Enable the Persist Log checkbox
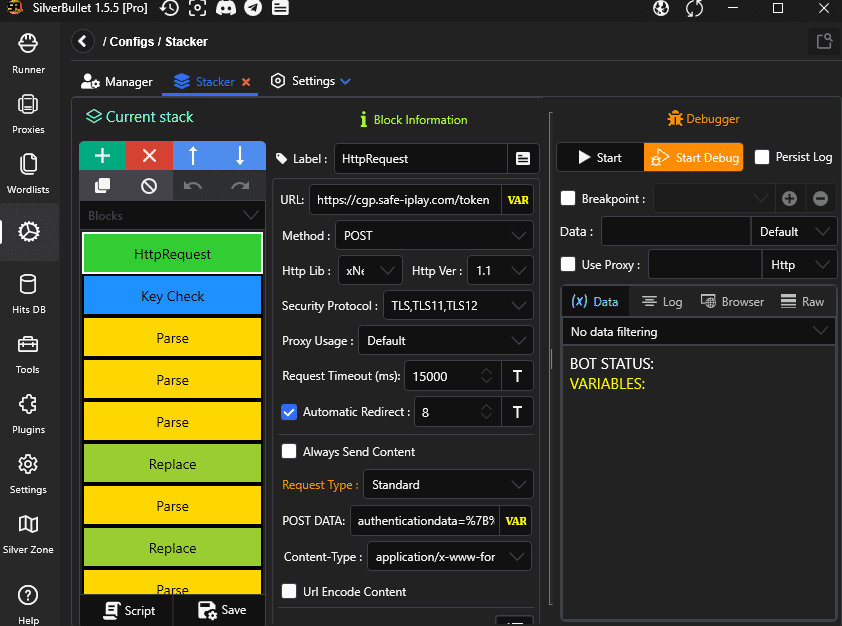 [x=762, y=157]
